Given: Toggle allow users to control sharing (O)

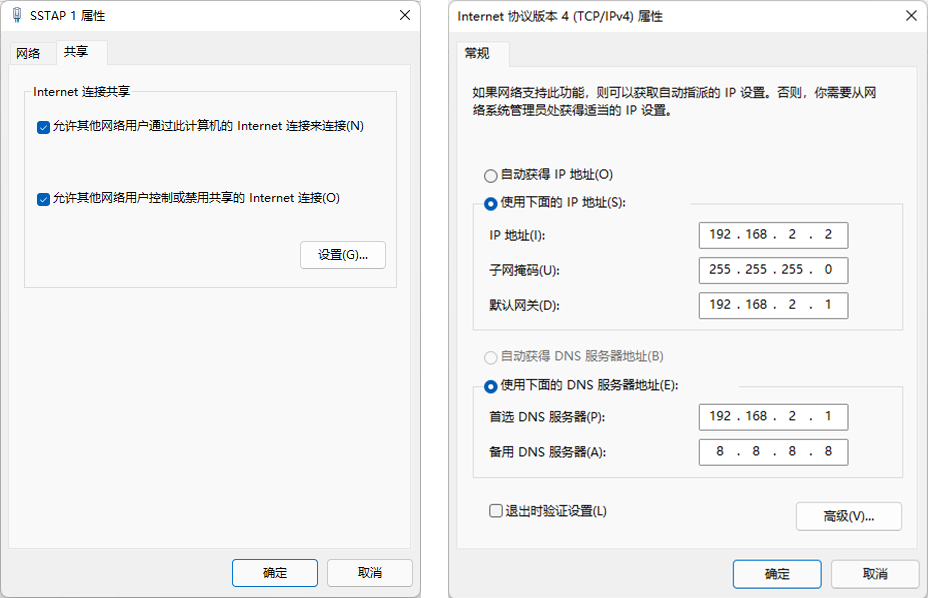Looking at the screenshot, I should tap(43, 199).
